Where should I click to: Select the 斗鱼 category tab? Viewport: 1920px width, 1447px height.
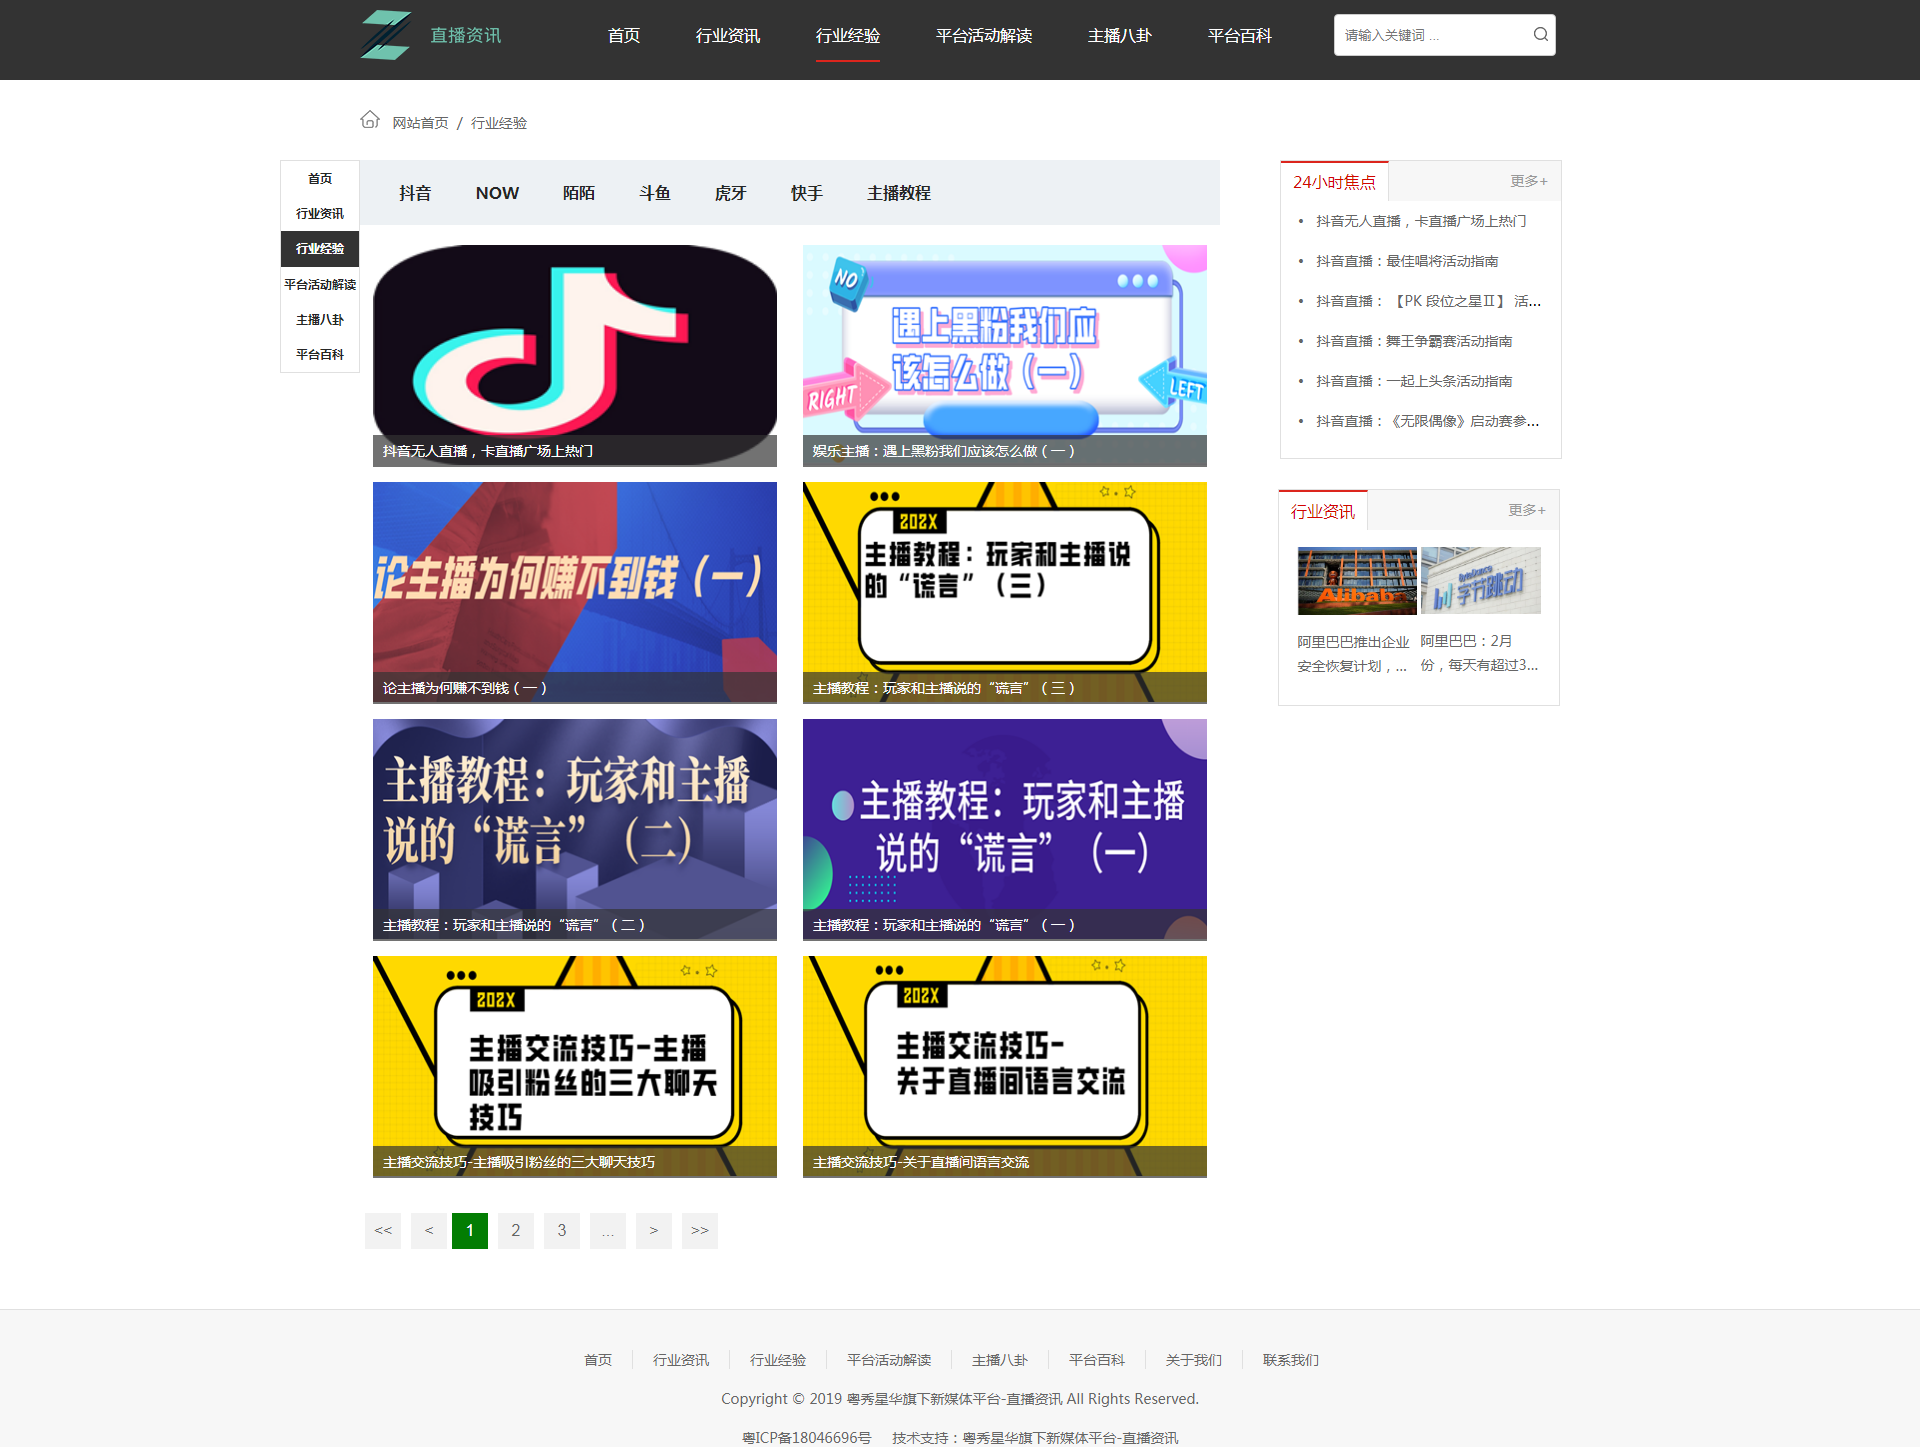[654, 193]
